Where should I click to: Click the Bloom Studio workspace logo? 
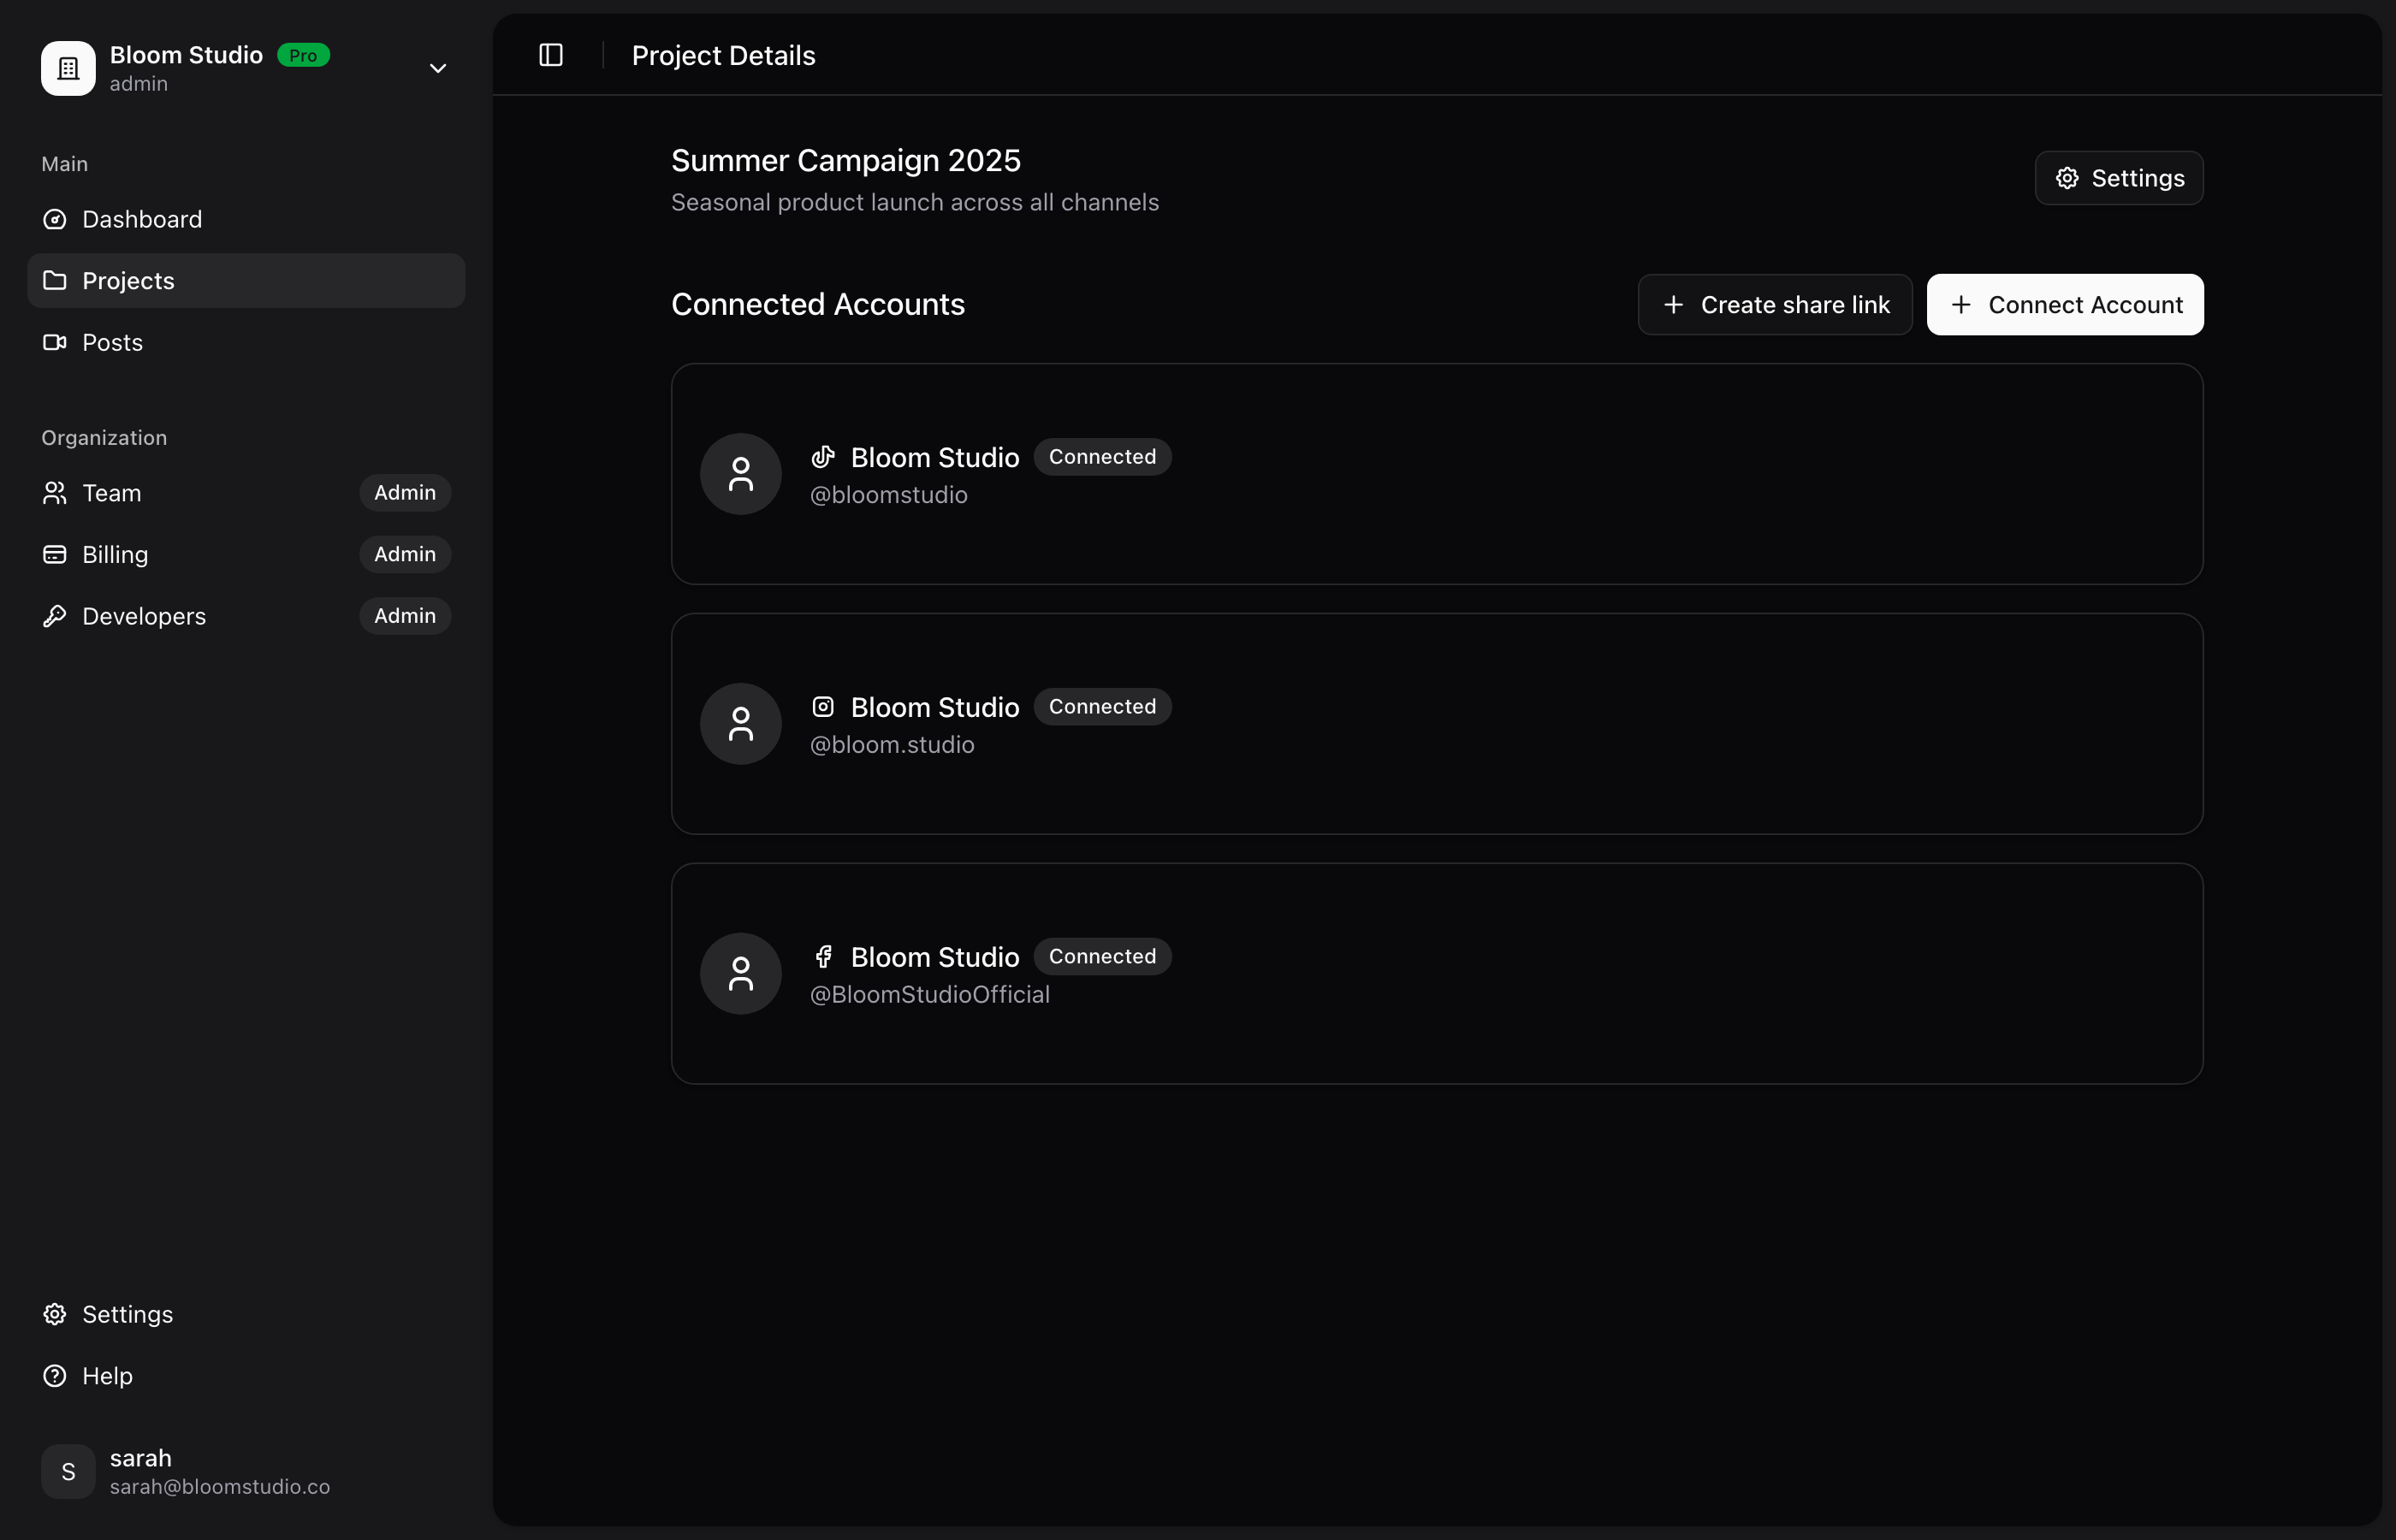tap(67, 68)
